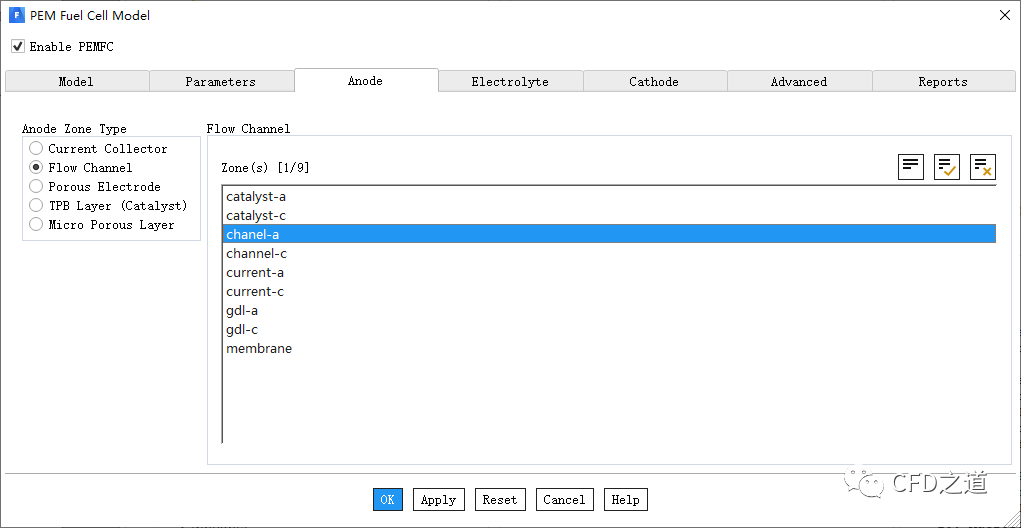Click the select all shown zones icon

(x=947, y=167)
